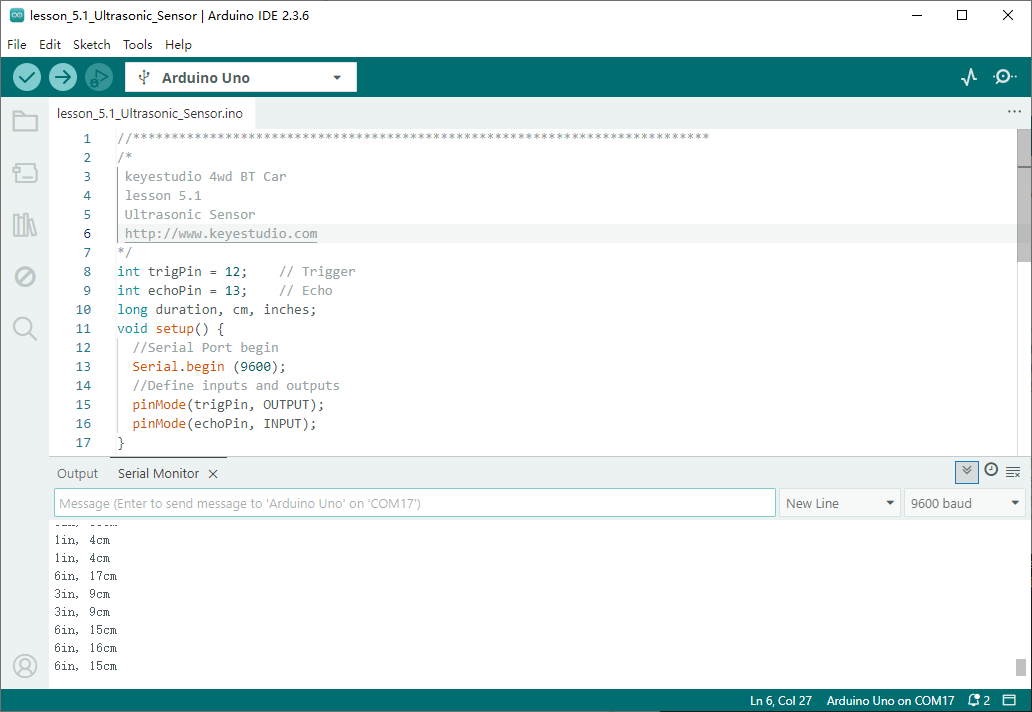Screen dimensions: 1032x712
Task: Click 'Serial.begin' on line 13
Action: [178, 367]
